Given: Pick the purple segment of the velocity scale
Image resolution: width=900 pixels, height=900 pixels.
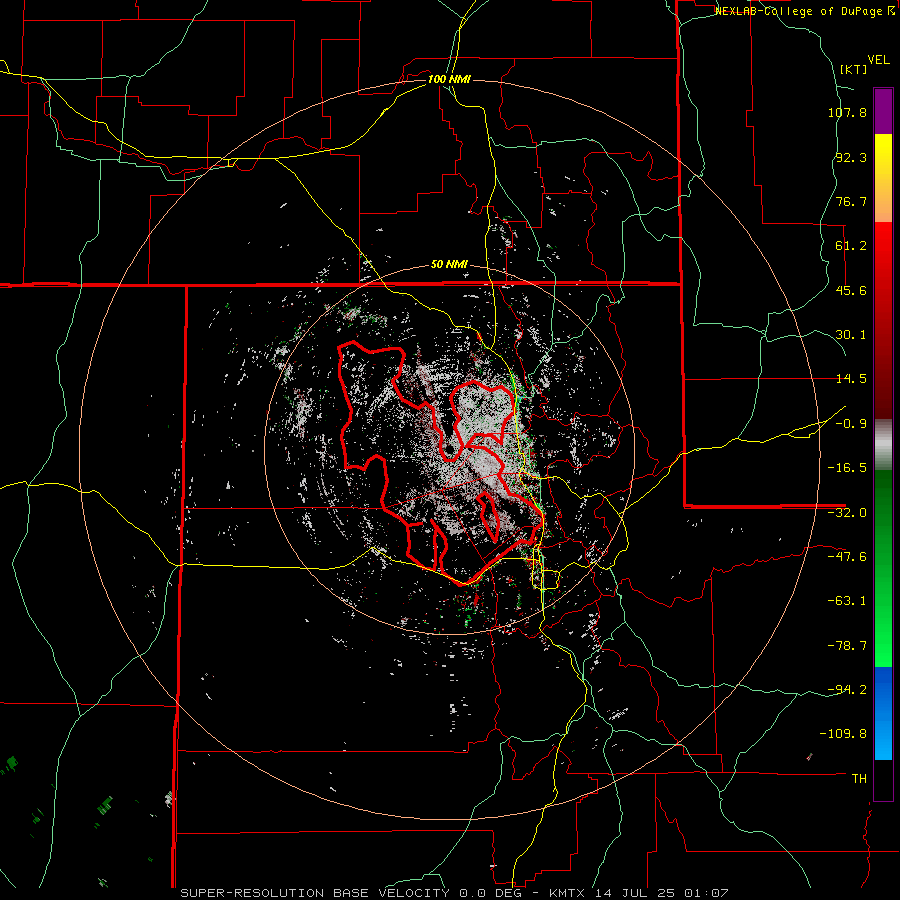Looking at the screenshot, I should click(883, 111).
